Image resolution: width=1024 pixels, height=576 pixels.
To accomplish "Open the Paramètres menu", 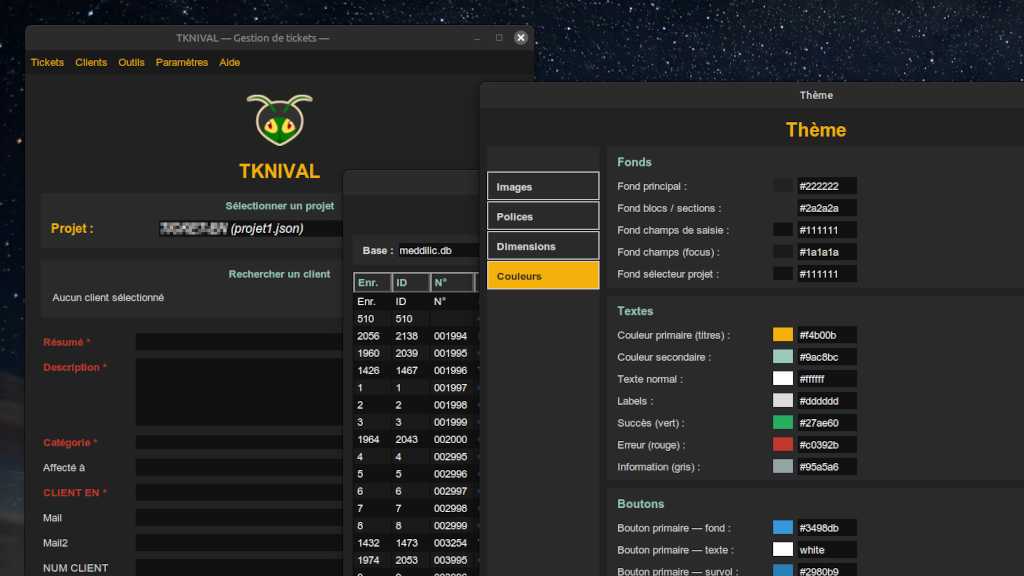I will click(182, 62).
